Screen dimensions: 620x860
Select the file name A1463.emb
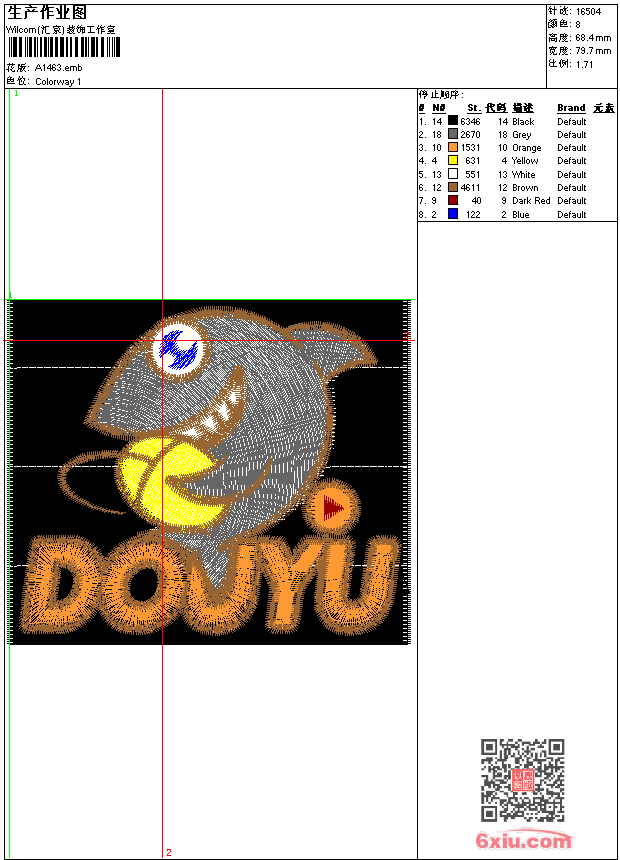click(x=59, y=68)
